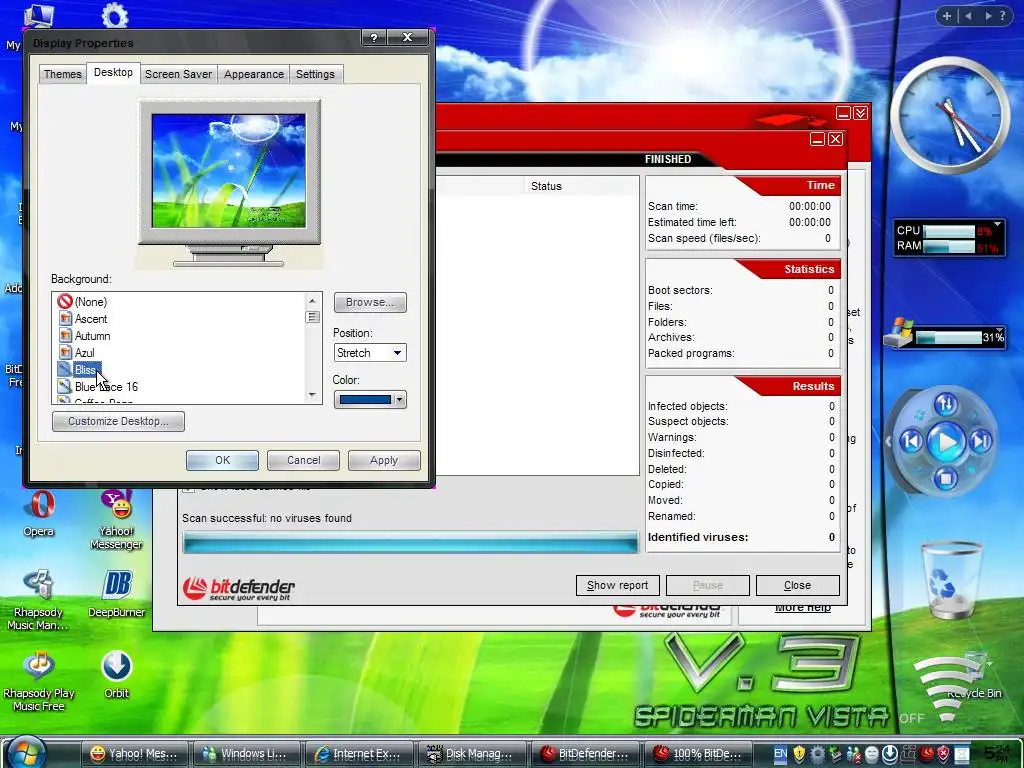Select the Desktop tab

[113, 72]
